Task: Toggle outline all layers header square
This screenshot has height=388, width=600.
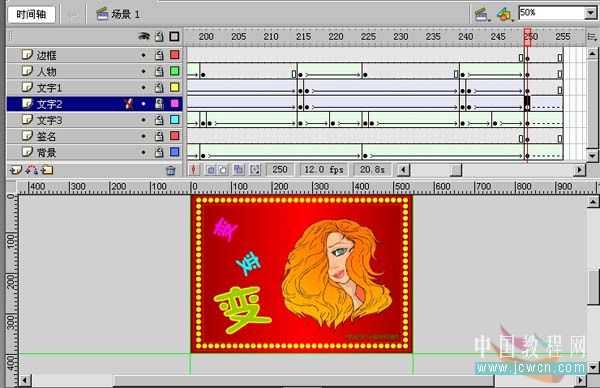Action: 174,37
